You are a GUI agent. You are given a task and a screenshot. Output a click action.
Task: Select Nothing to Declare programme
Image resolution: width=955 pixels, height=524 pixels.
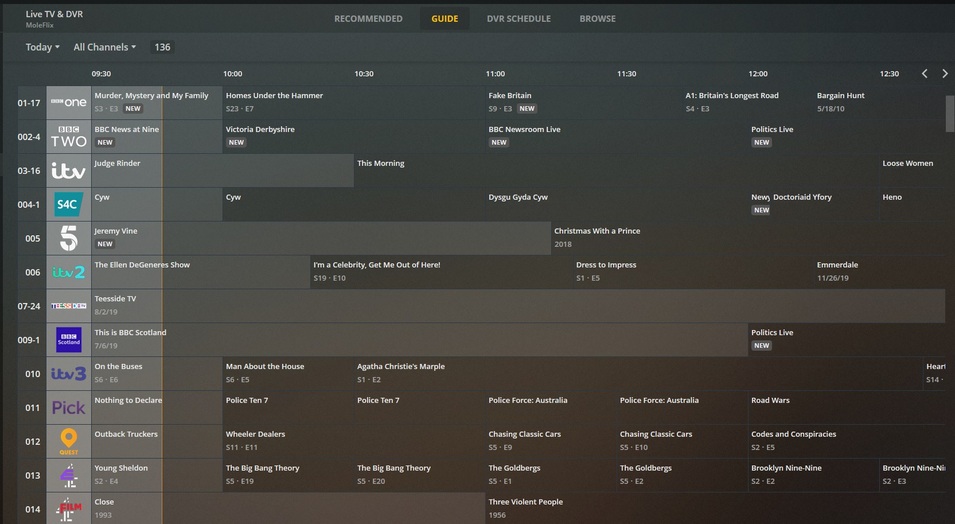tap(157, 408)
